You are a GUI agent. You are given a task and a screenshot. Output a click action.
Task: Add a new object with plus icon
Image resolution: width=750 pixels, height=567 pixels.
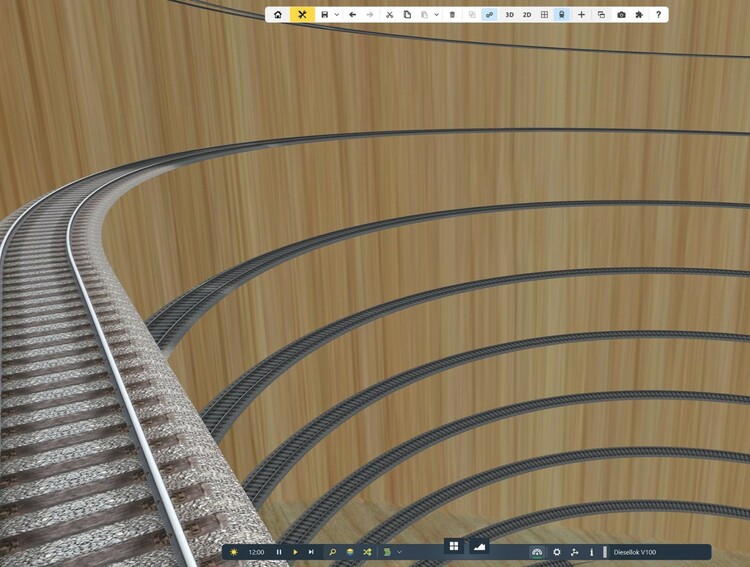pos(581,15)
